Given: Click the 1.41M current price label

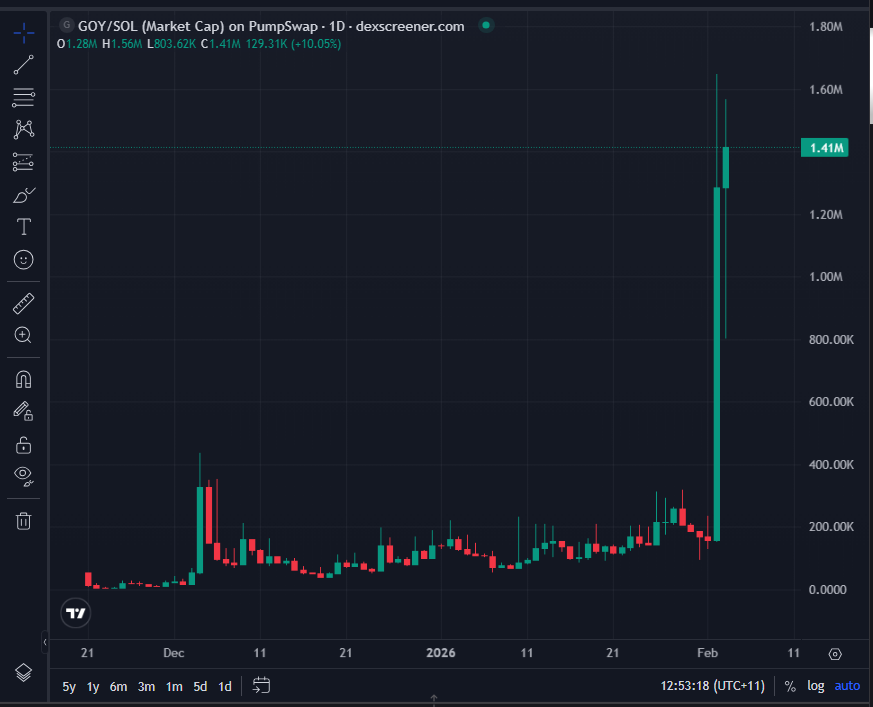Looking at the screenshot, I should (x=824, y=146).
